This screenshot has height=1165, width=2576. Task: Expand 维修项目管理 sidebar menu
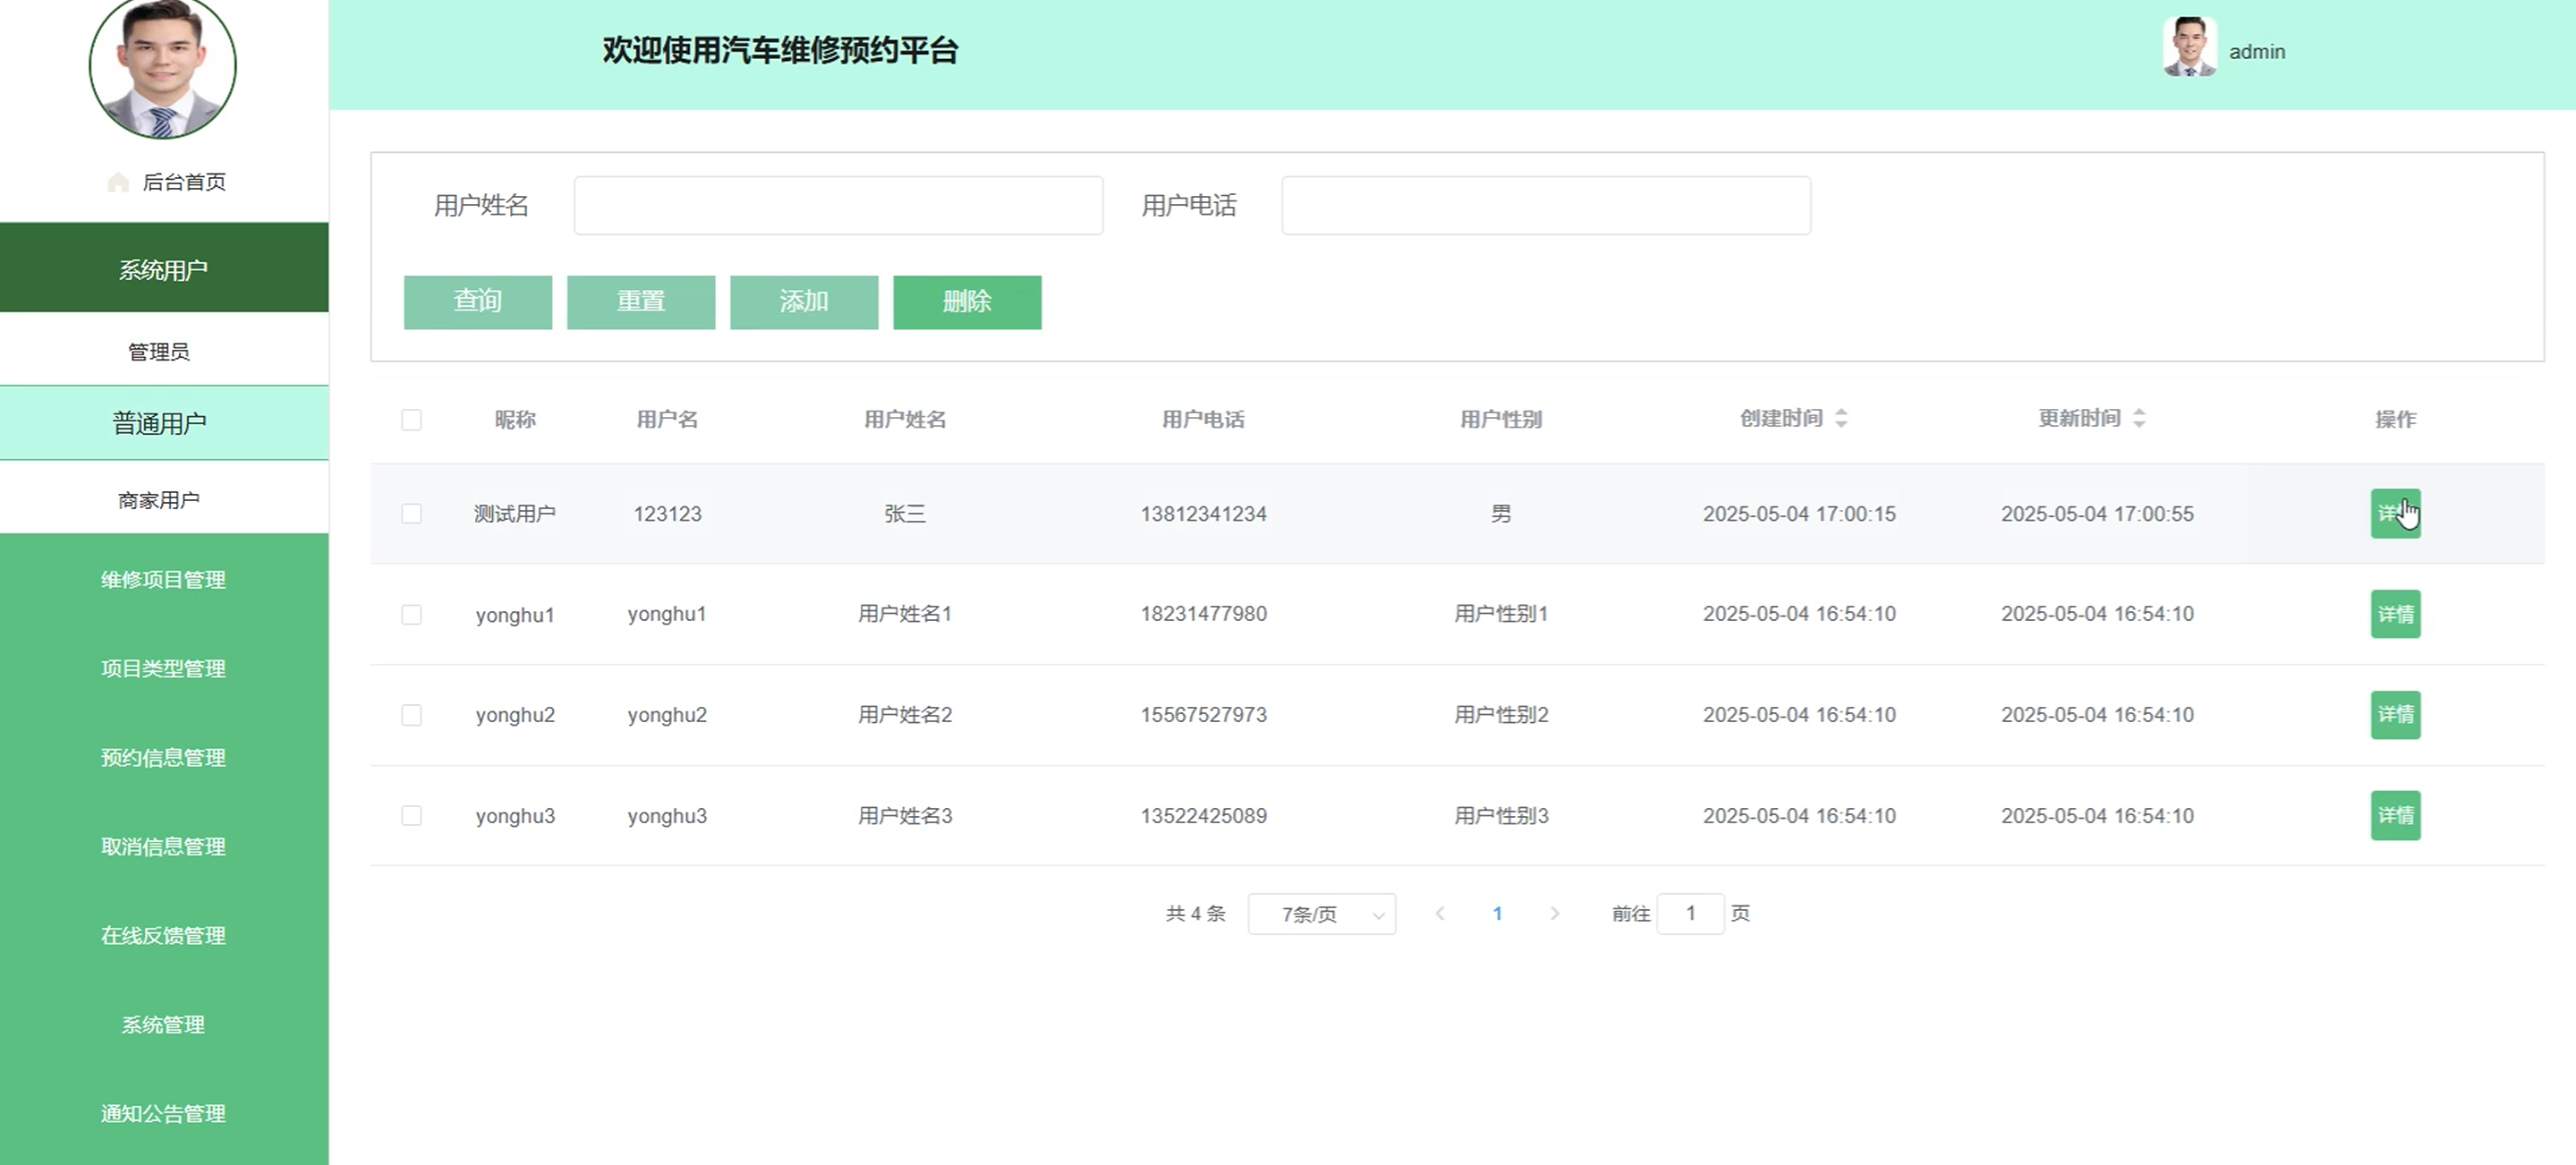click(164, 580)
